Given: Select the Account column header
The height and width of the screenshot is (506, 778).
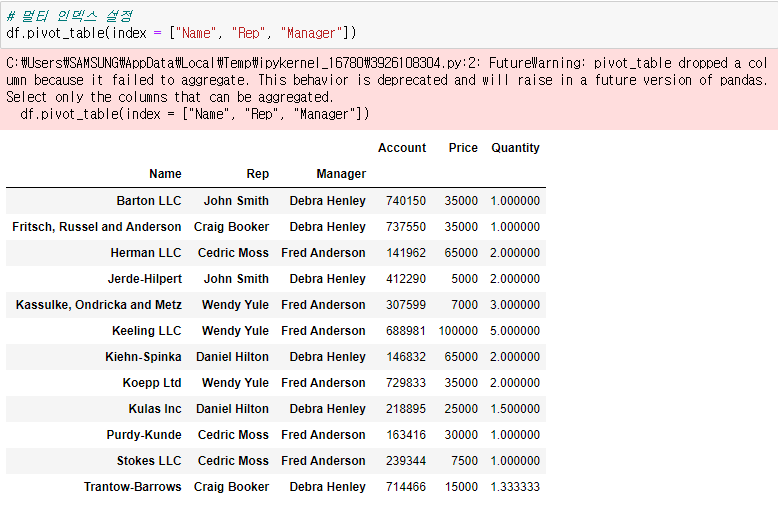Looking at the screenshot, I should click(402, 148).
